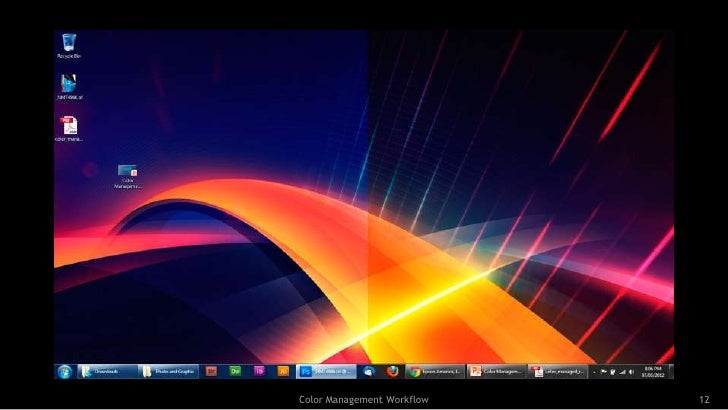The width and height of the screenshot is (728, 410).
Task: Open the volume speaker tray icon
Action: (631, 372)
